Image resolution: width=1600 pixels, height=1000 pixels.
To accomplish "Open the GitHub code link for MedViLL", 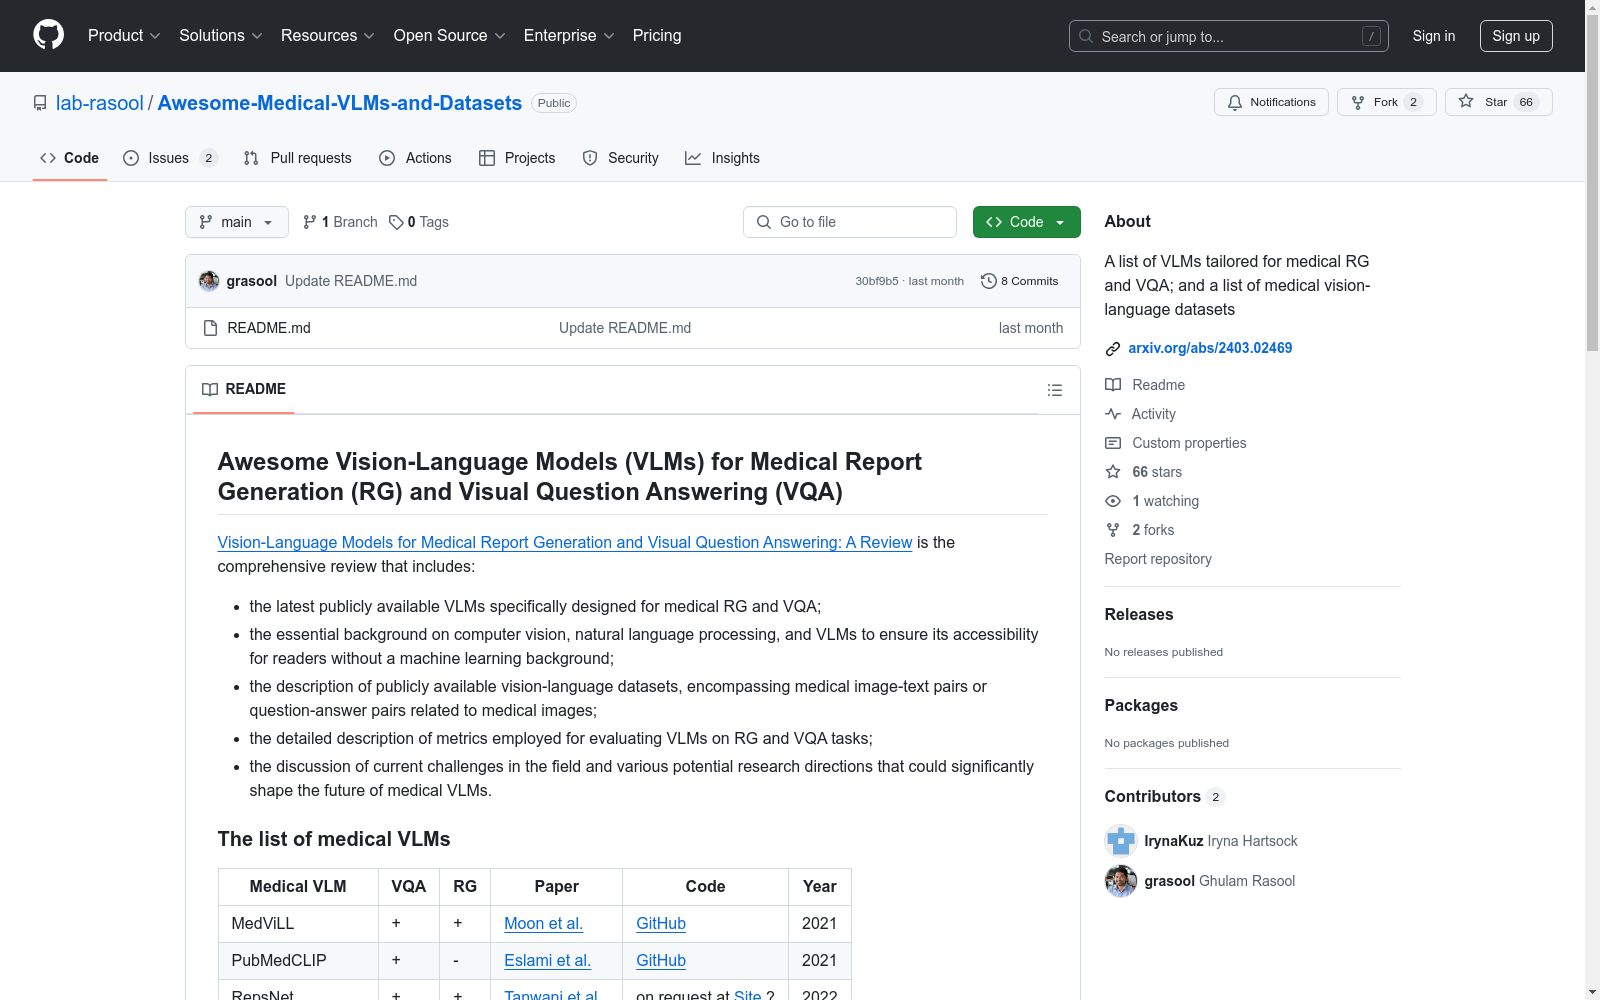I will pos(661,923).
